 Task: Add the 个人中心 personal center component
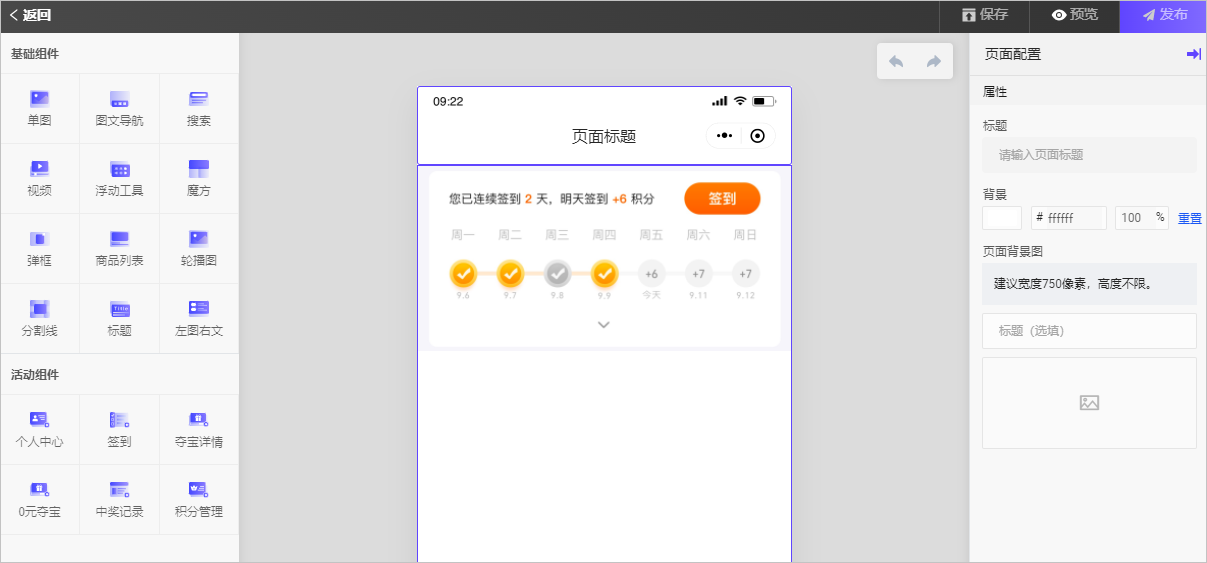coord(40,430)
